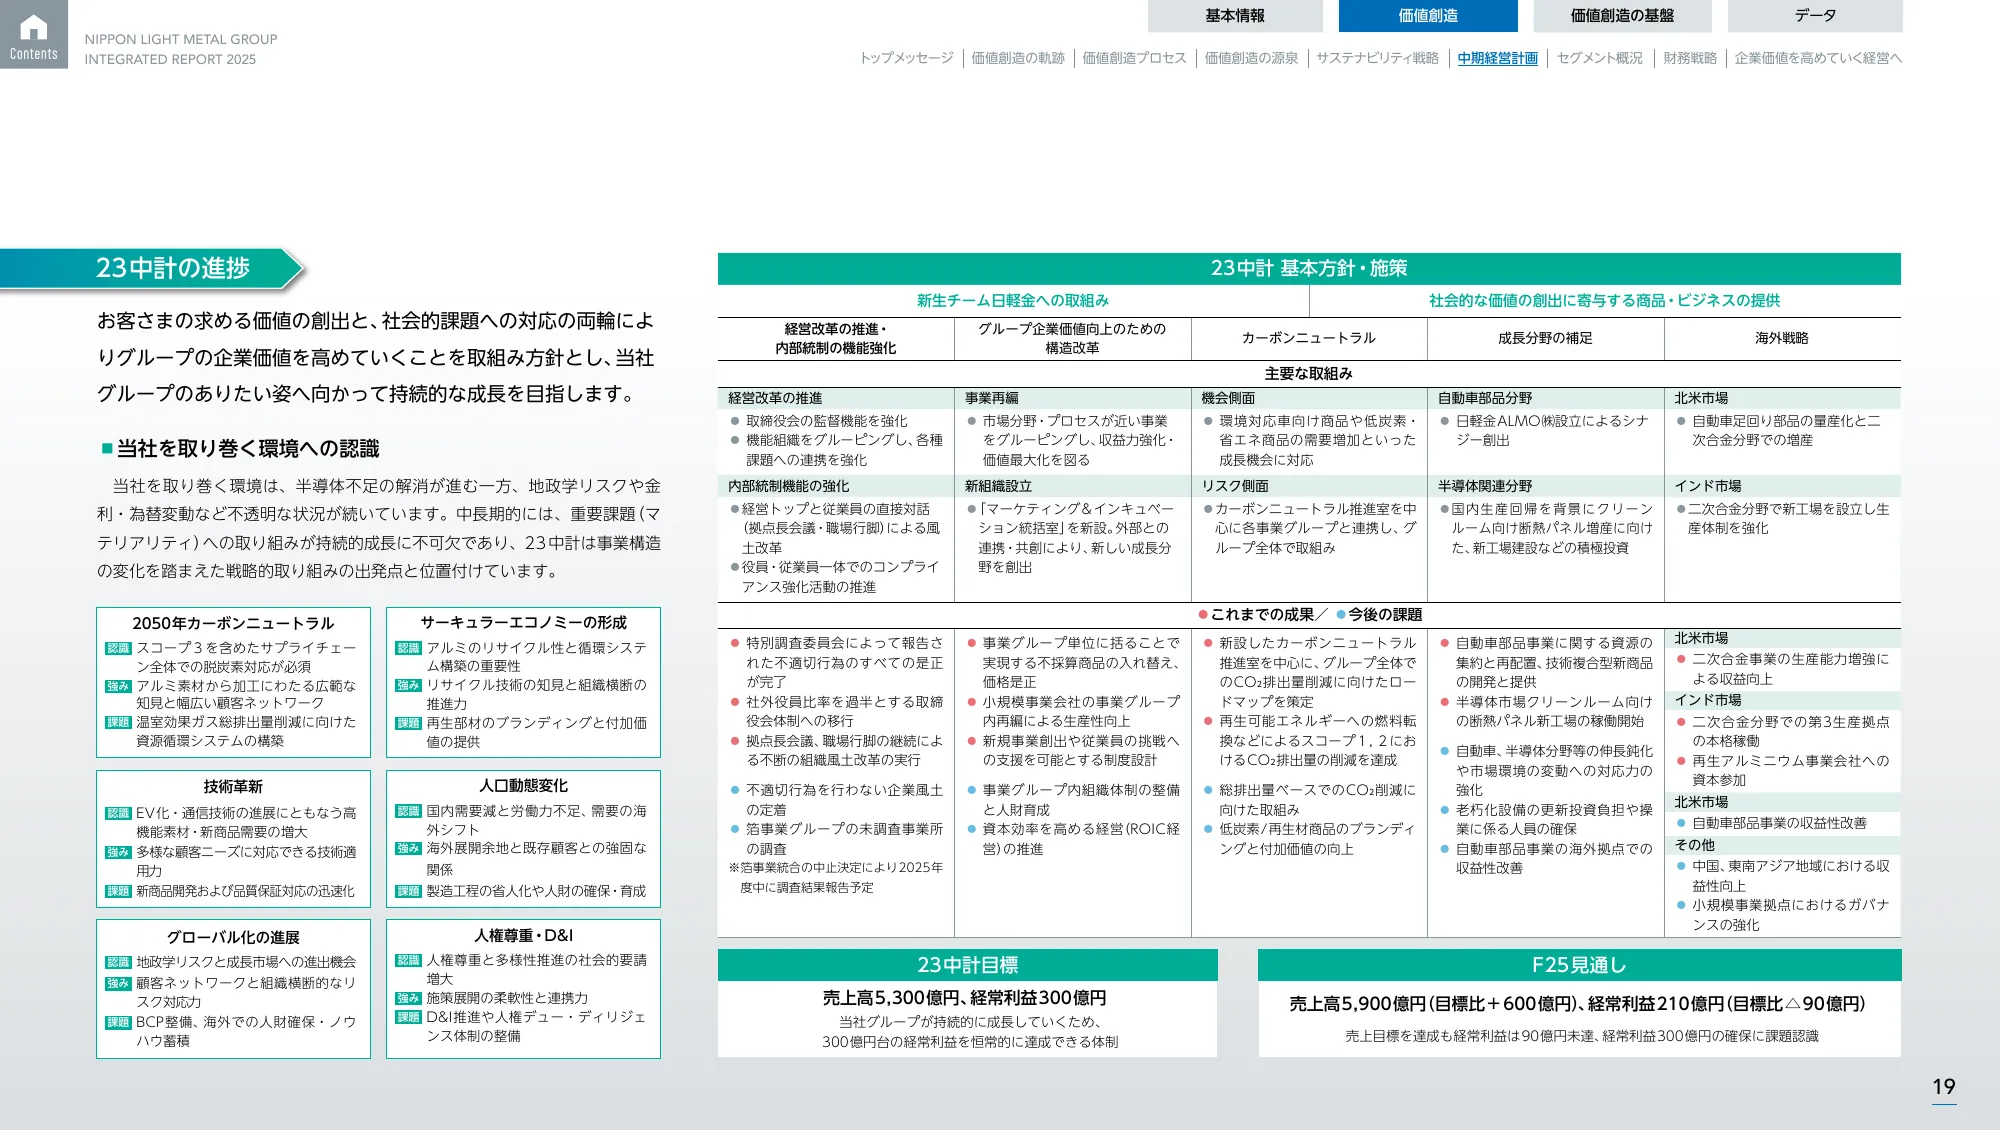Click the 新生チーム日軽金への取組み header
2000x1130 pixels.
[1012, 301]
